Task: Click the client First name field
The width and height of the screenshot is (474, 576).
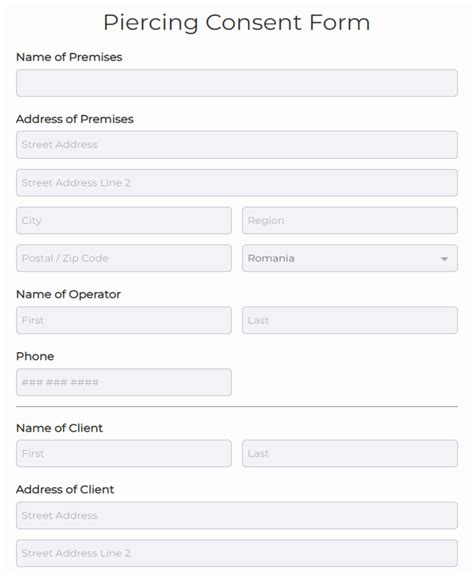Action: click(124, 453)
